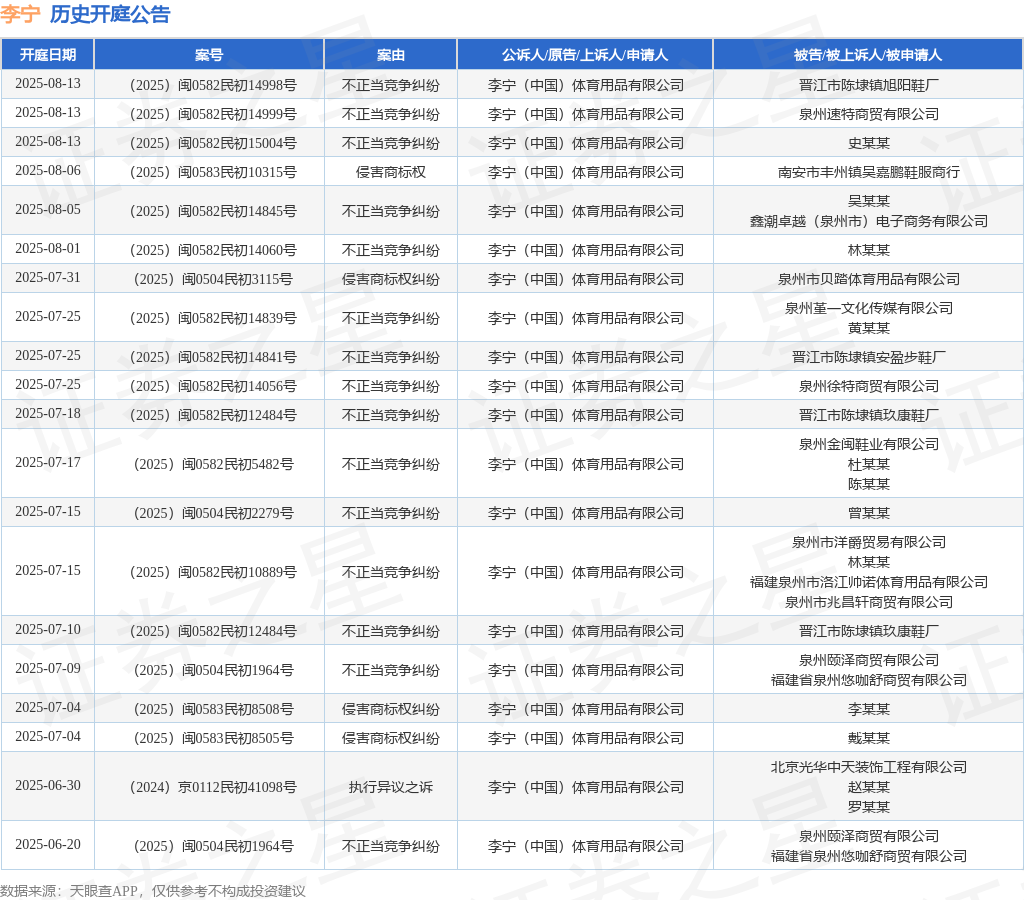Click defendant 史某某
Viewport: 1024px width, 900px height.
(x=869, y=143)
